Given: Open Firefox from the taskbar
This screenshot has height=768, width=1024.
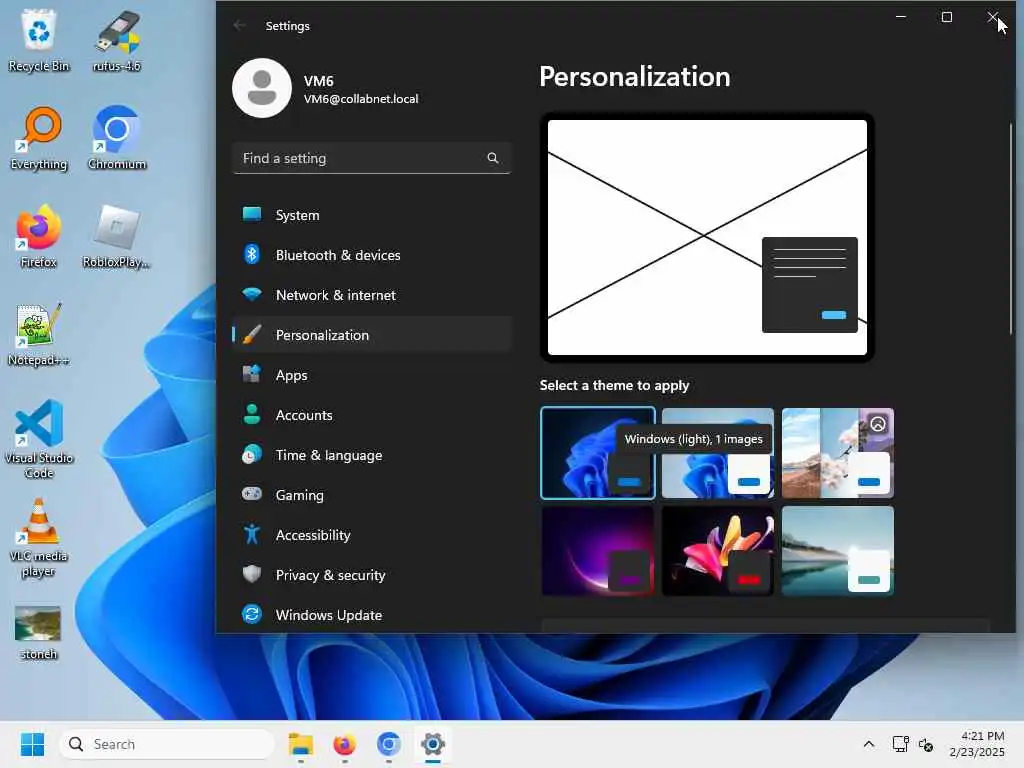Looking at the screenshot, I should tap(345, 744).
